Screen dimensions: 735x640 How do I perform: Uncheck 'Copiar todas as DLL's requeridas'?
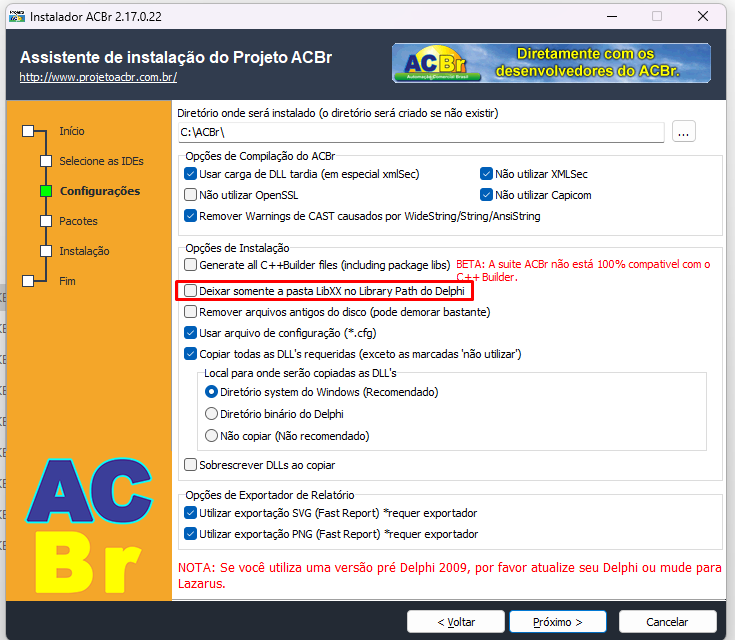[x=190, y=354]
